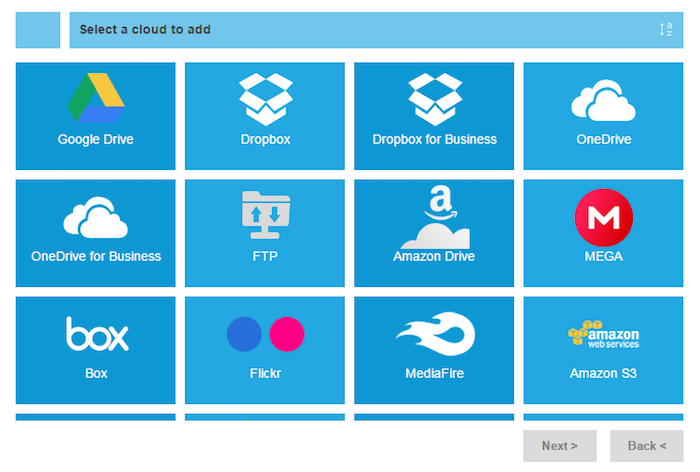Pick the MediaFire flame icon
The image size is (700, 472).
coord(434,334)
